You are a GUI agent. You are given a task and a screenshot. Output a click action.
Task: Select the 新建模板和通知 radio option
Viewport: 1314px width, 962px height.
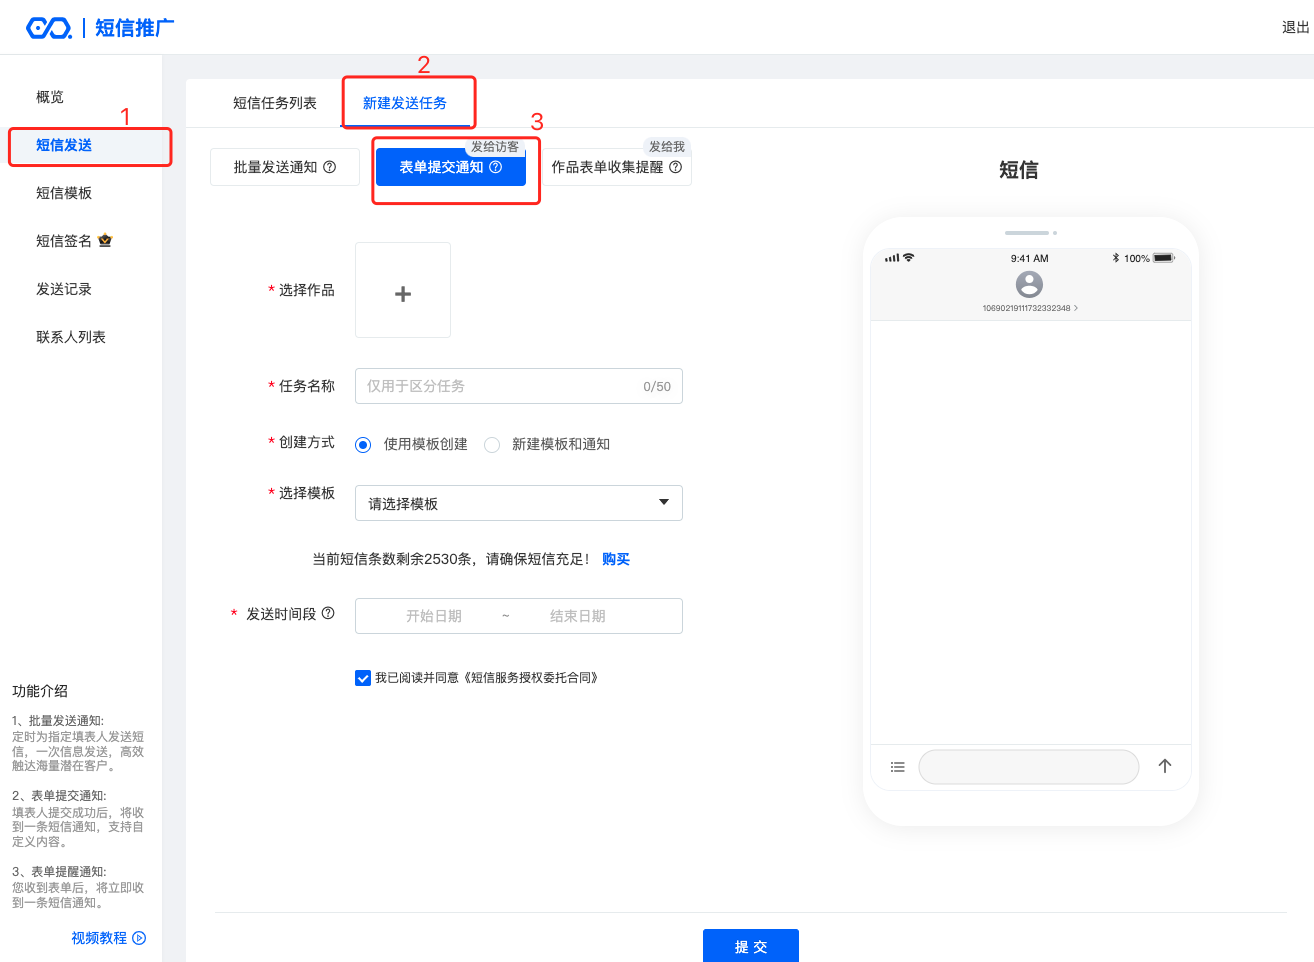pyautogui.click(x=492, y=445)
